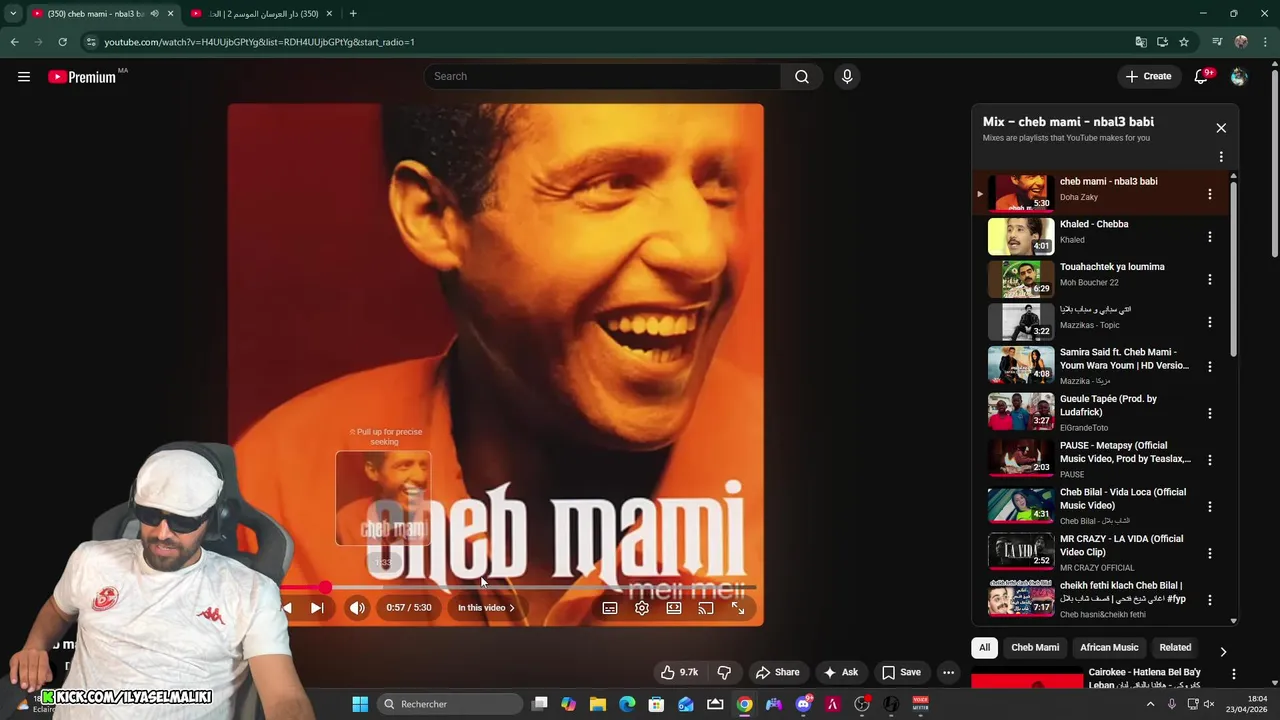This screenshot has height=720, width=1280.
Task: Open File Explorer from taskbar
Action: (598, 704)
